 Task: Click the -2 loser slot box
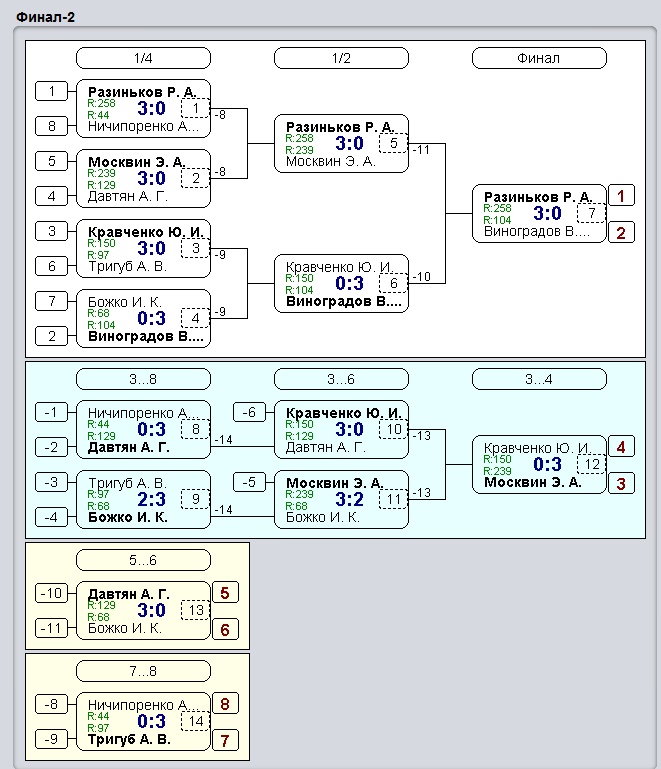pos(51,447)
